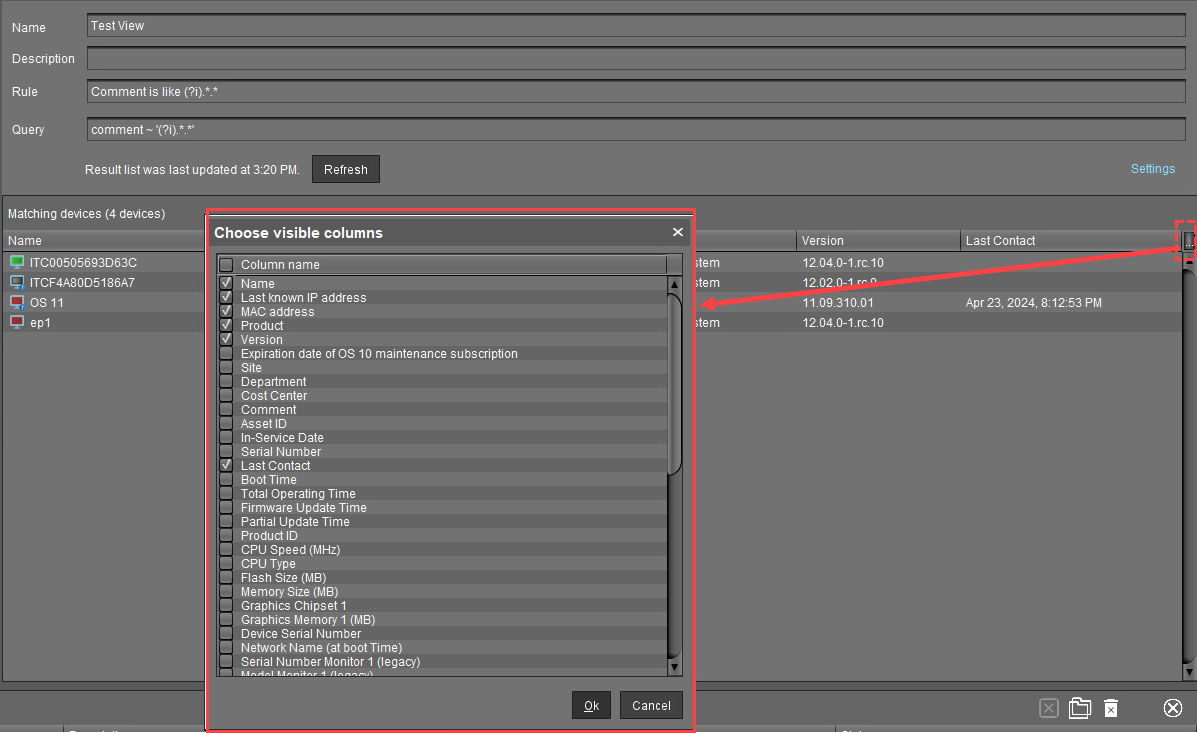Click the folder icon in the bottom toolbar
This screenshot has height=733, width=1197.
(x=1080, y=708)
